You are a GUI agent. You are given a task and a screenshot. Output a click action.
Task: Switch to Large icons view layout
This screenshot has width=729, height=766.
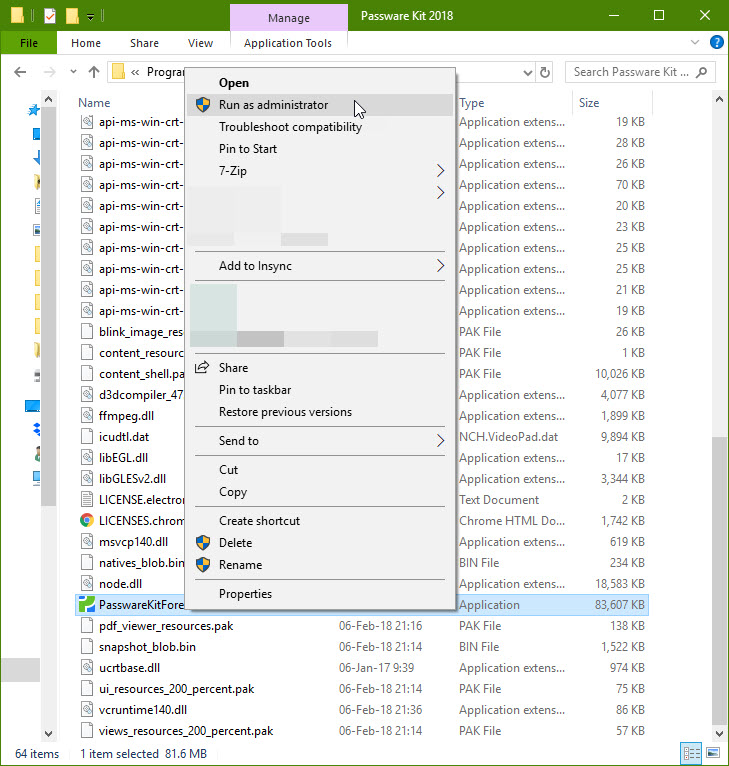click(x=713, y=753)
